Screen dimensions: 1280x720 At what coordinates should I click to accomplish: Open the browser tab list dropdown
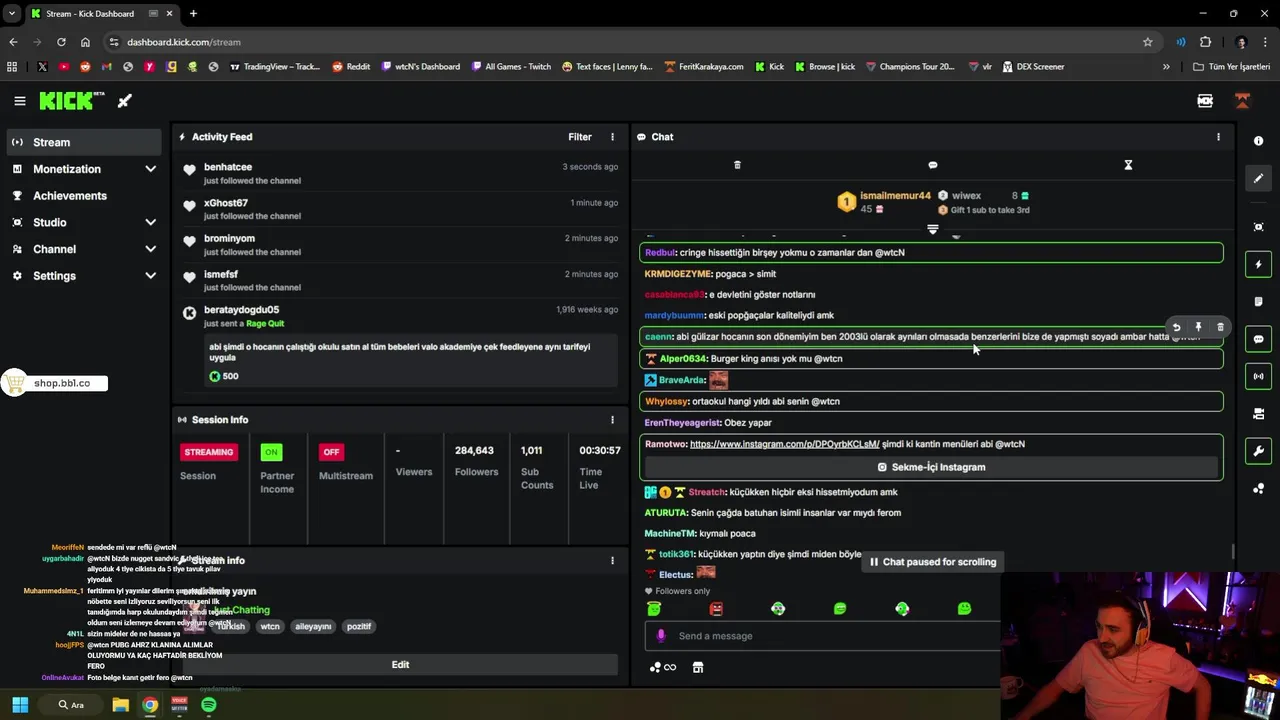pyautogui.click(x=12, y=13)
